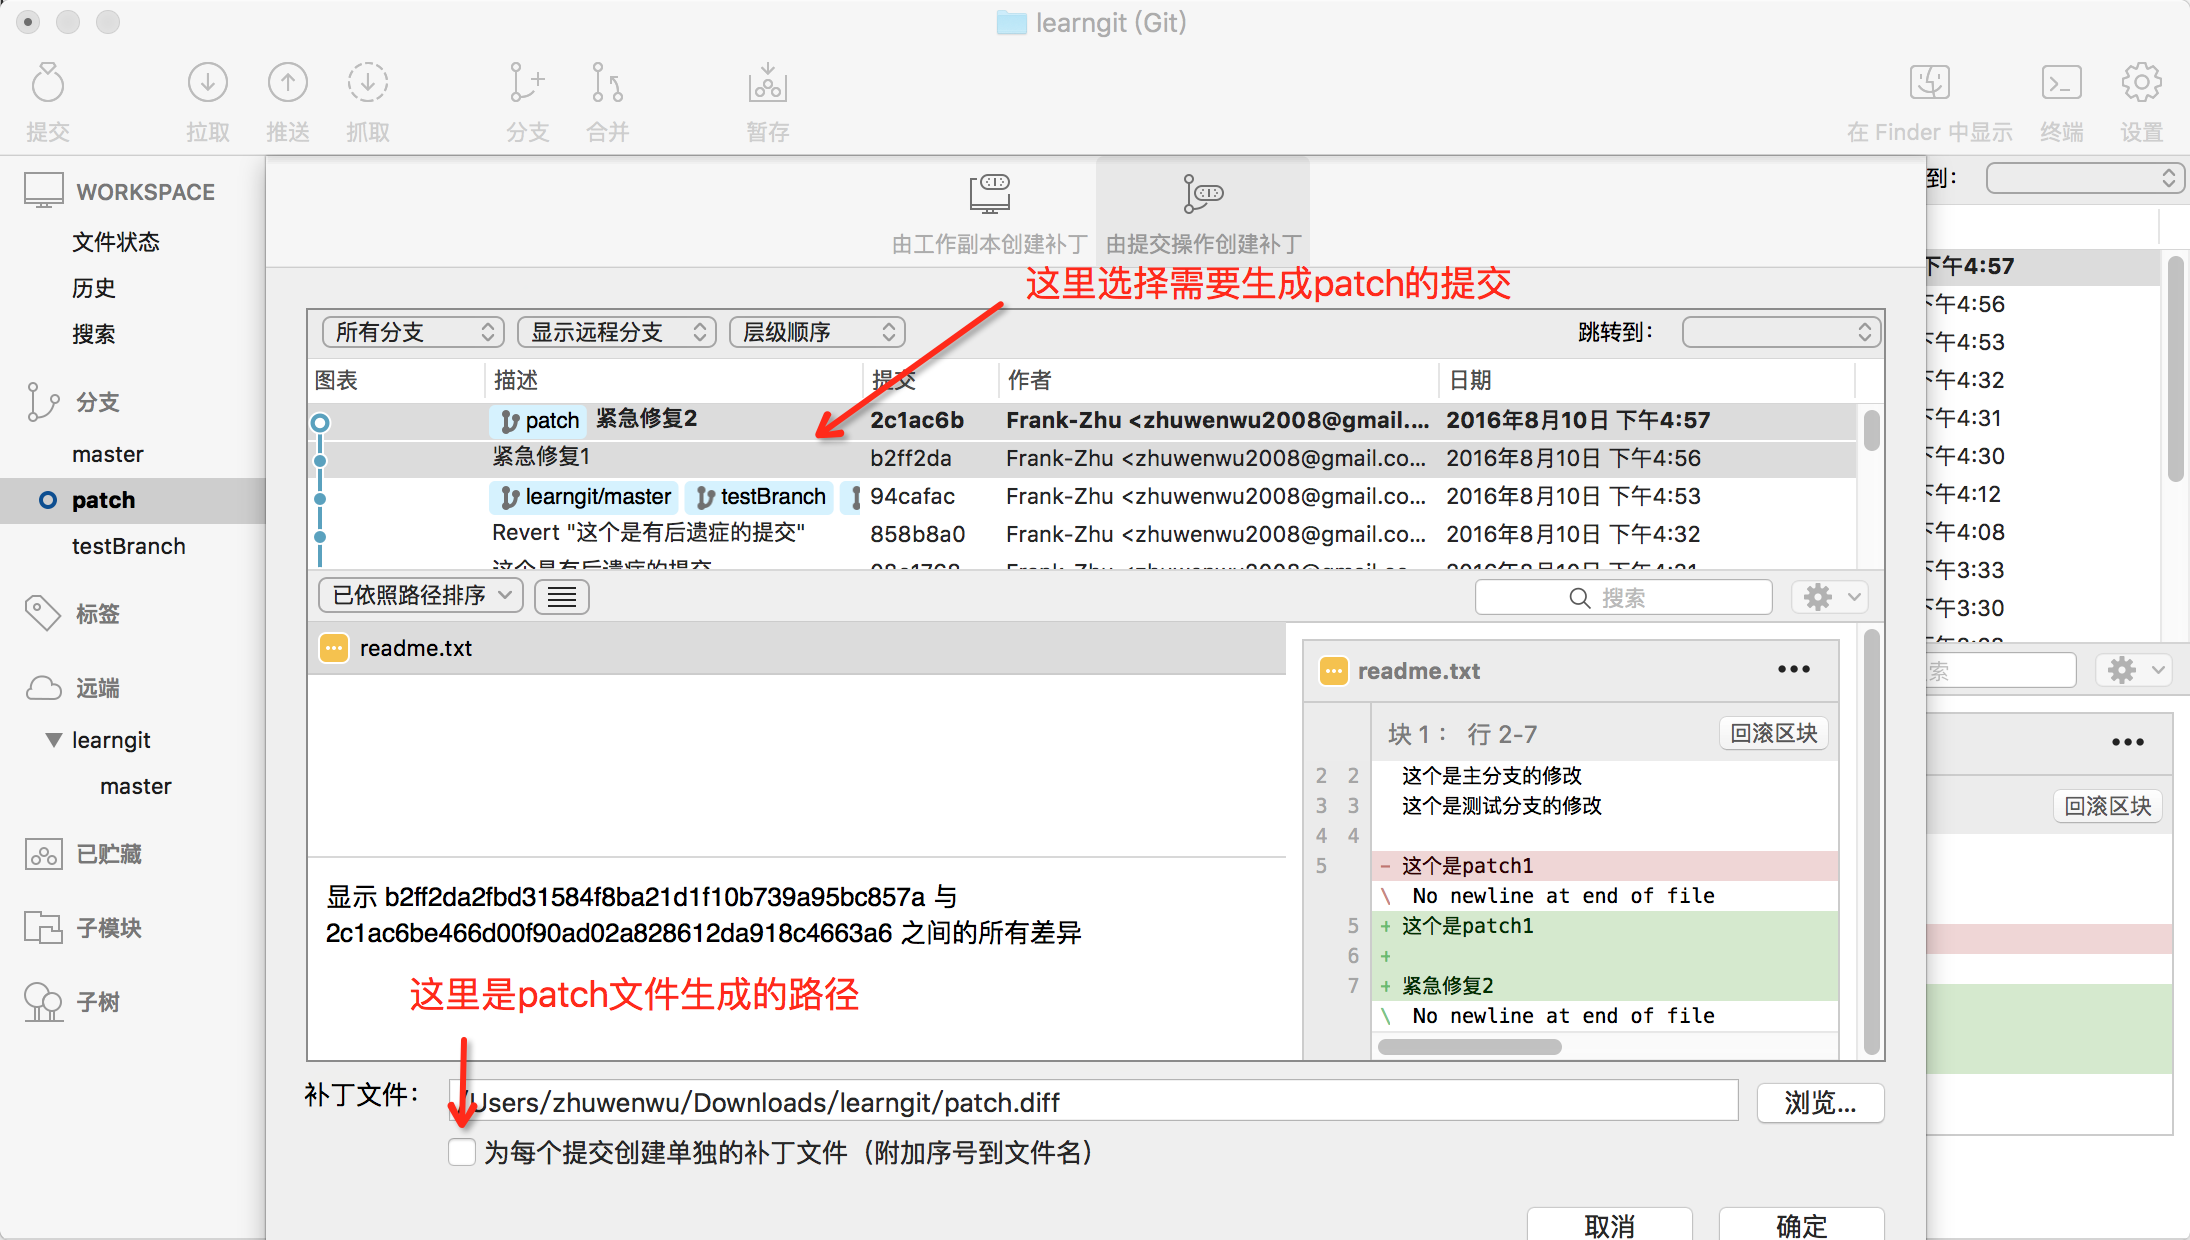Toggle the list view mode button

pos(561,597)
